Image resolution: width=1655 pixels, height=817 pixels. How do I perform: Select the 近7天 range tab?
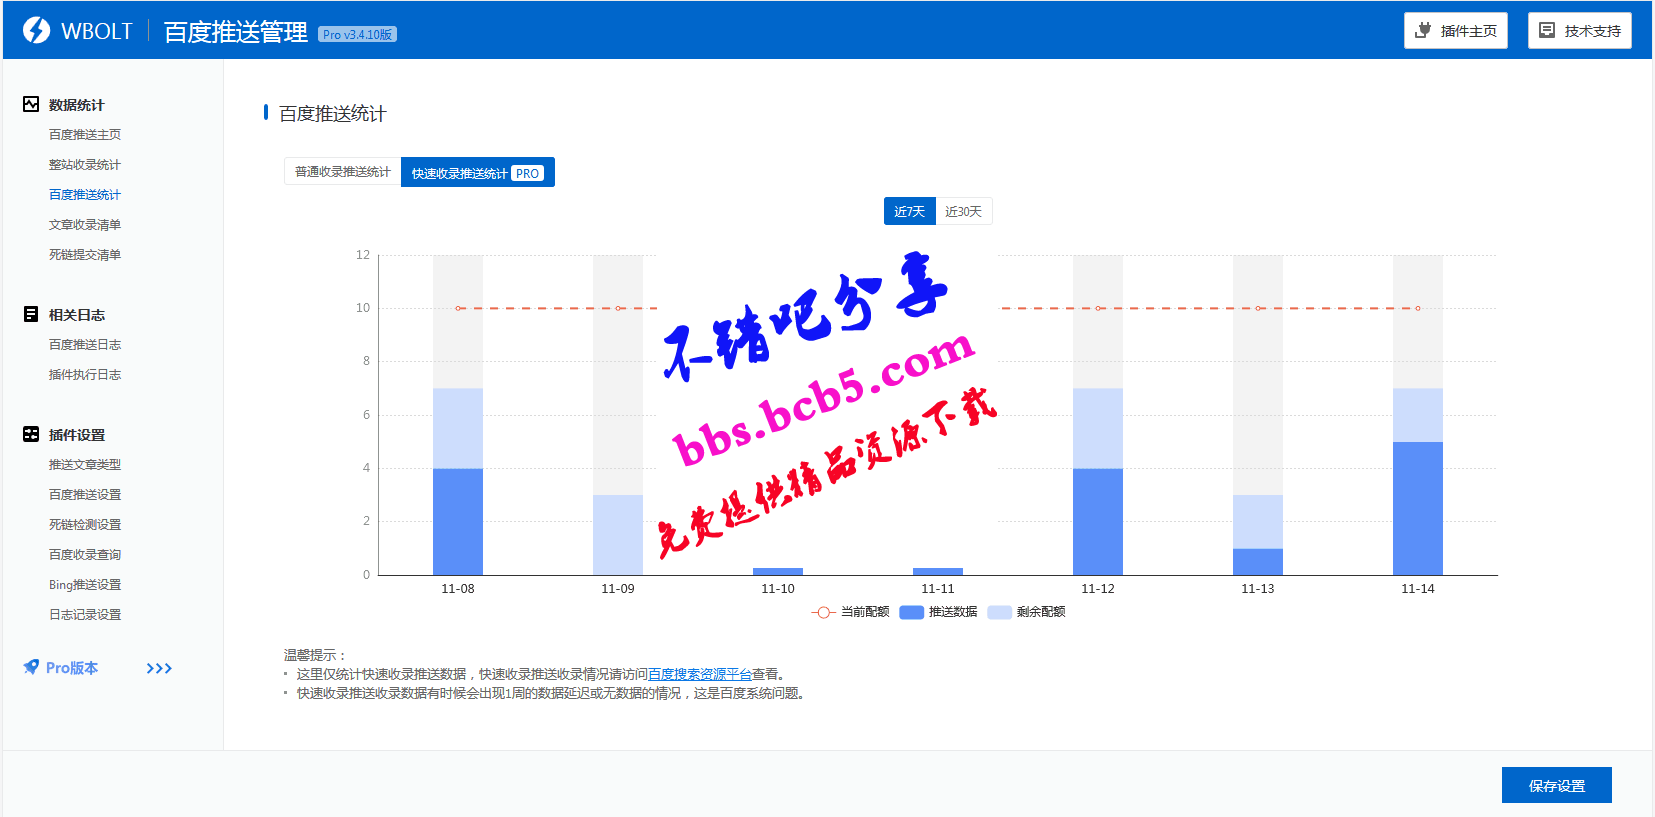tap(909, 211)
